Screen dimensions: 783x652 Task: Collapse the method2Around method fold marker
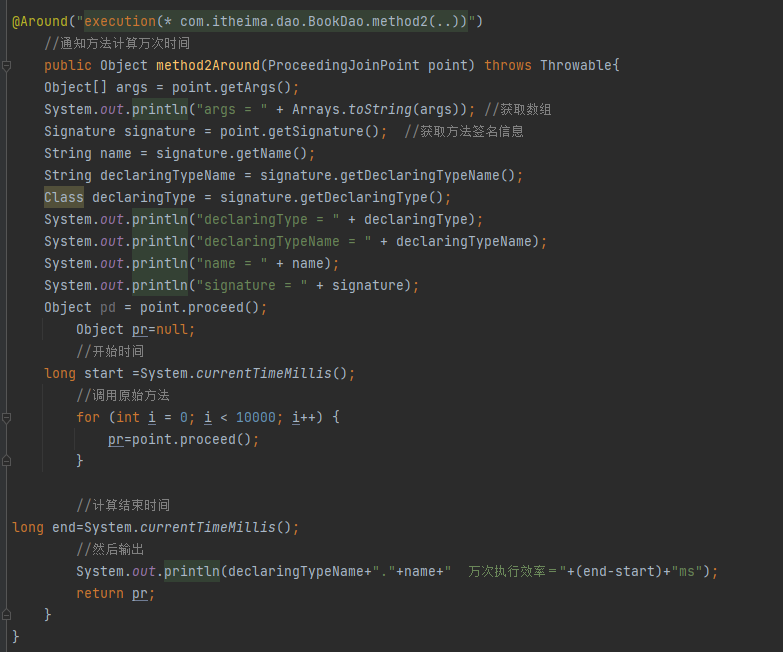(6, 65)
